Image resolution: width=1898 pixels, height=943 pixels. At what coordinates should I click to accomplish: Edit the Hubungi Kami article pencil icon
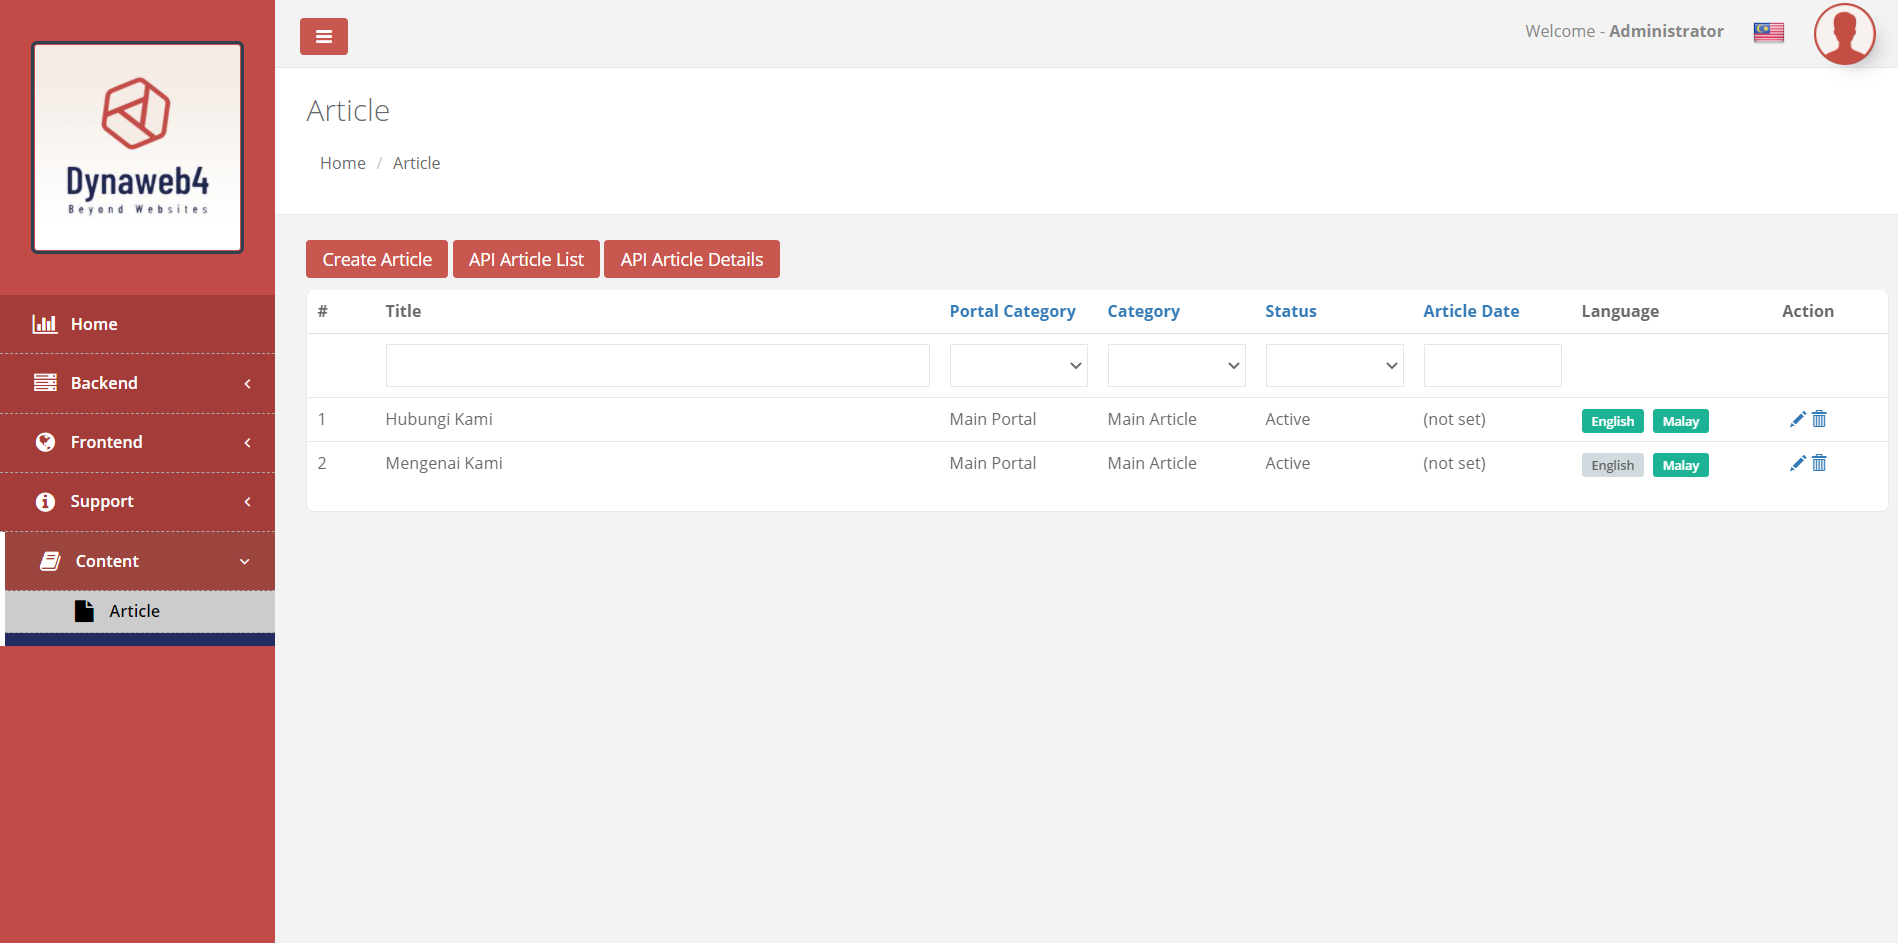(x=1797, y=419)
